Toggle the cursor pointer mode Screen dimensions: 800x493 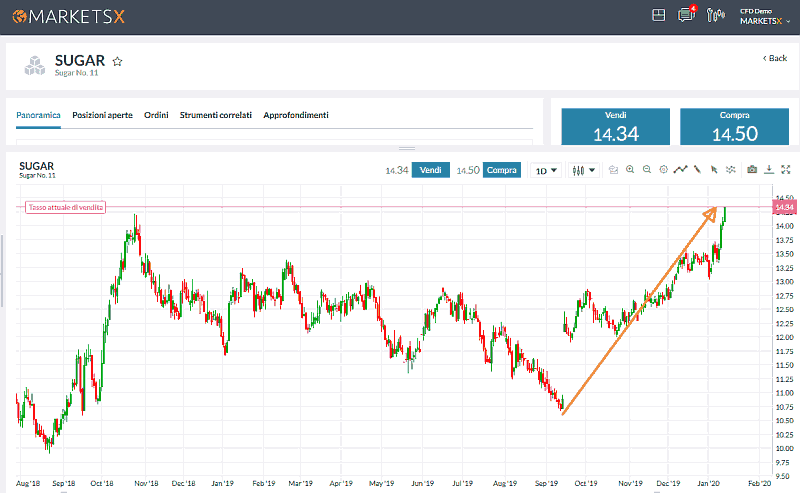(714, 170)
